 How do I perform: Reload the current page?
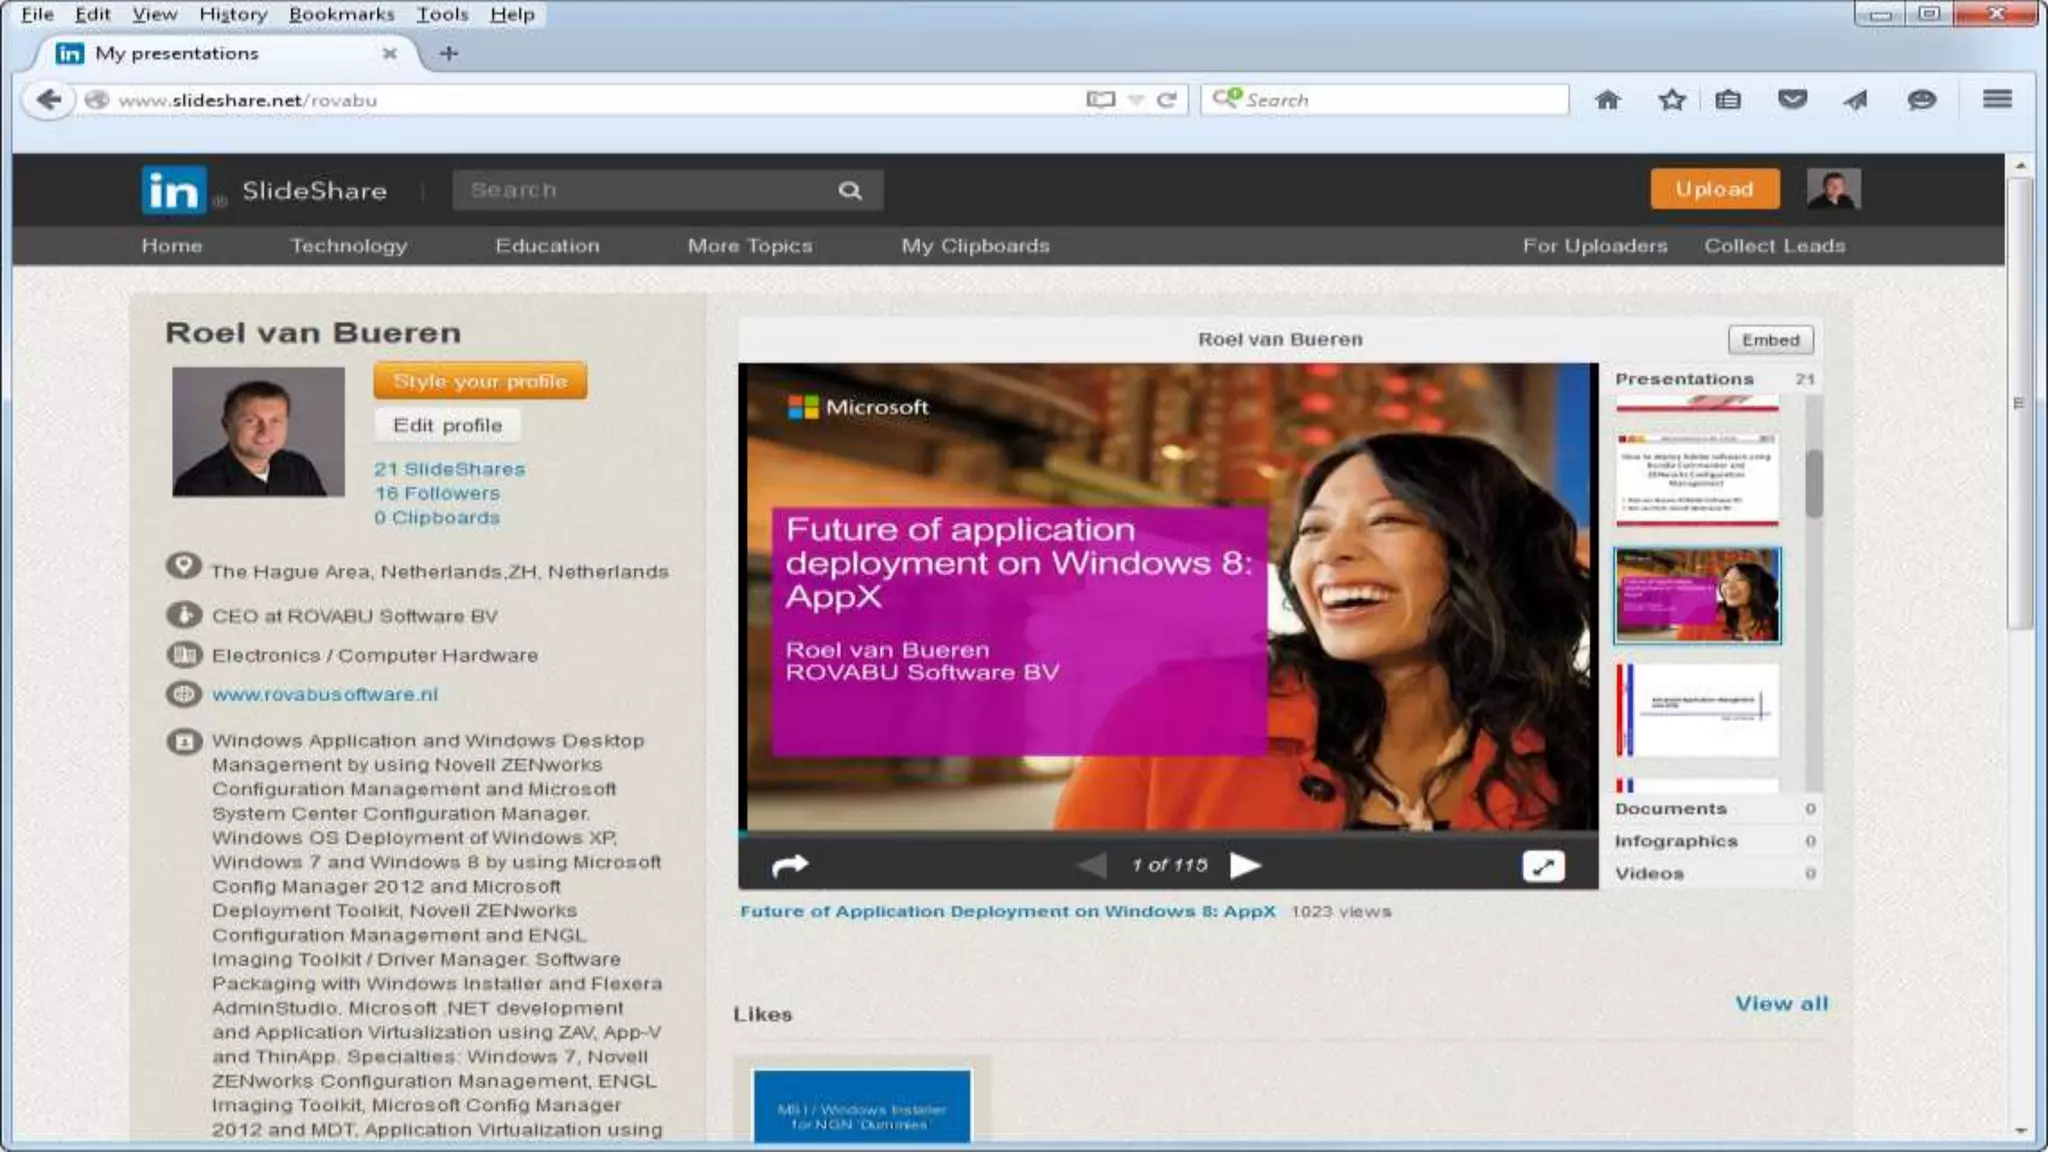coord(1166,100)
